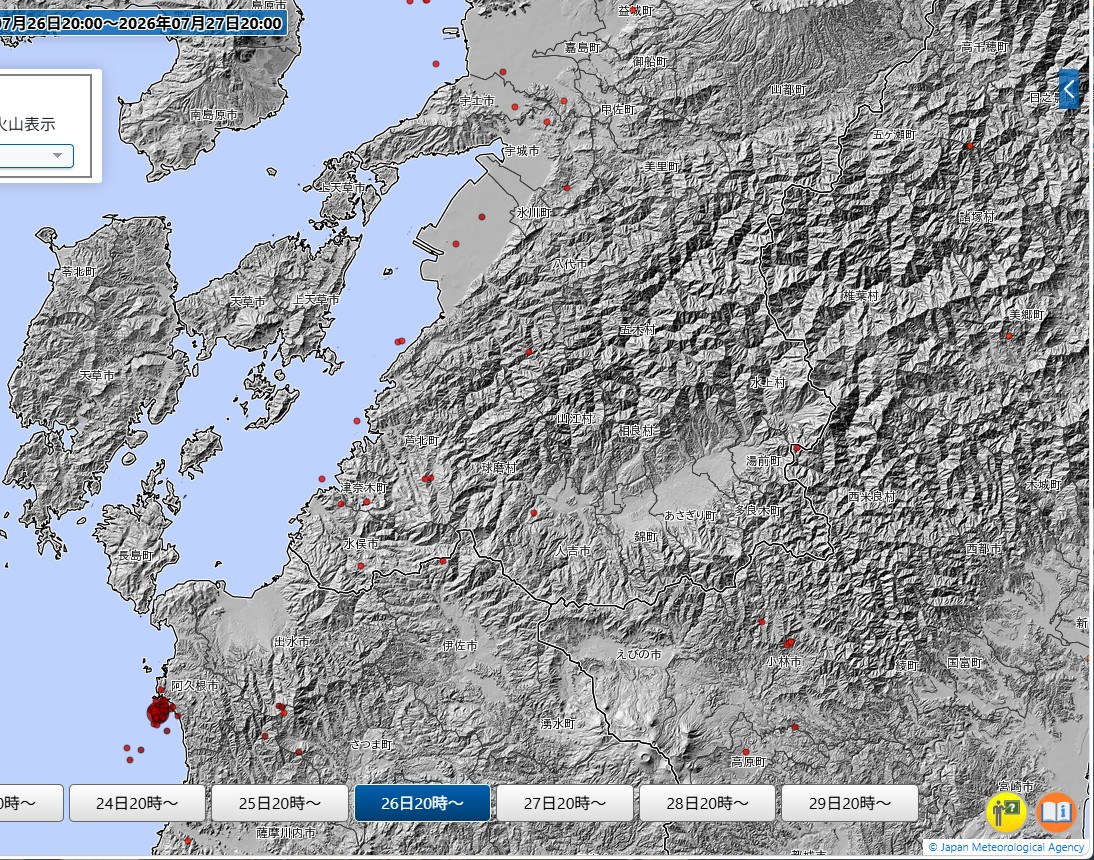Open the orange information book icon
The width and height of the screenshot is (1094, 860).
[x=1056, y=813]
